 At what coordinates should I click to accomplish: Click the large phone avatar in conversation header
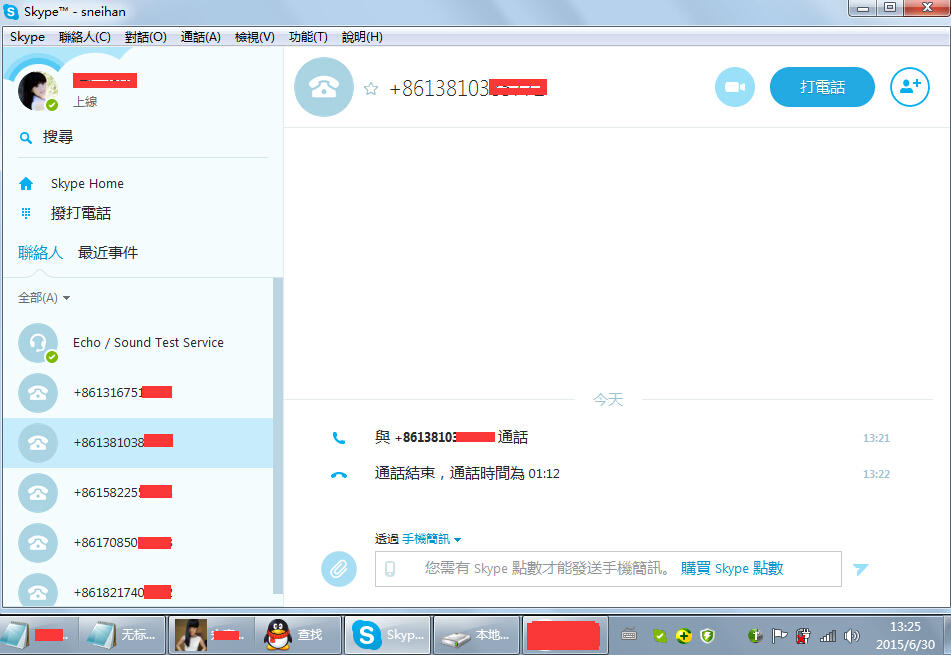pyautogui.click(x=323, y=87)
